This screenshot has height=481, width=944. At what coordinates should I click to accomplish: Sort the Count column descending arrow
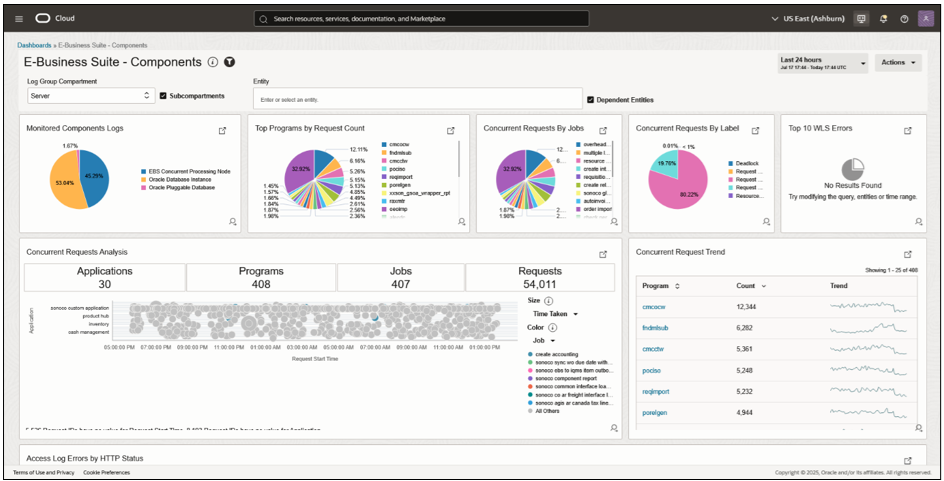(x=764, y=287)
